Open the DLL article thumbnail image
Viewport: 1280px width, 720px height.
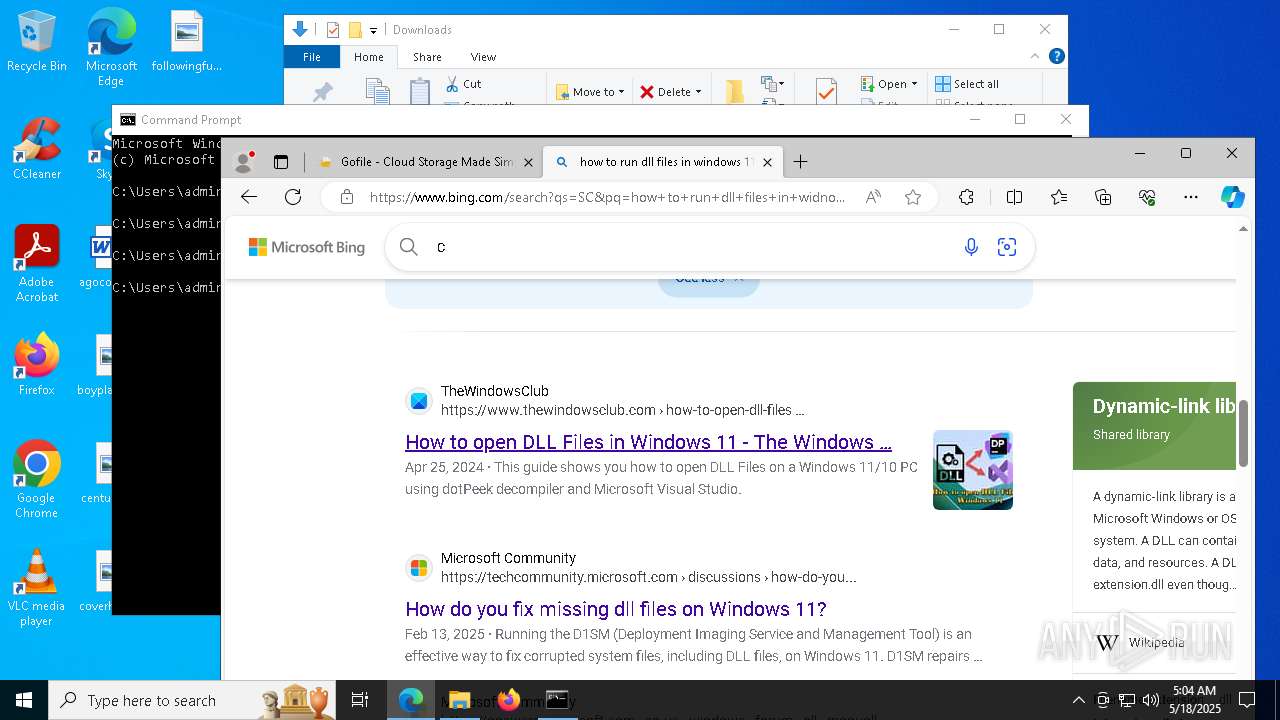(973, 470)
